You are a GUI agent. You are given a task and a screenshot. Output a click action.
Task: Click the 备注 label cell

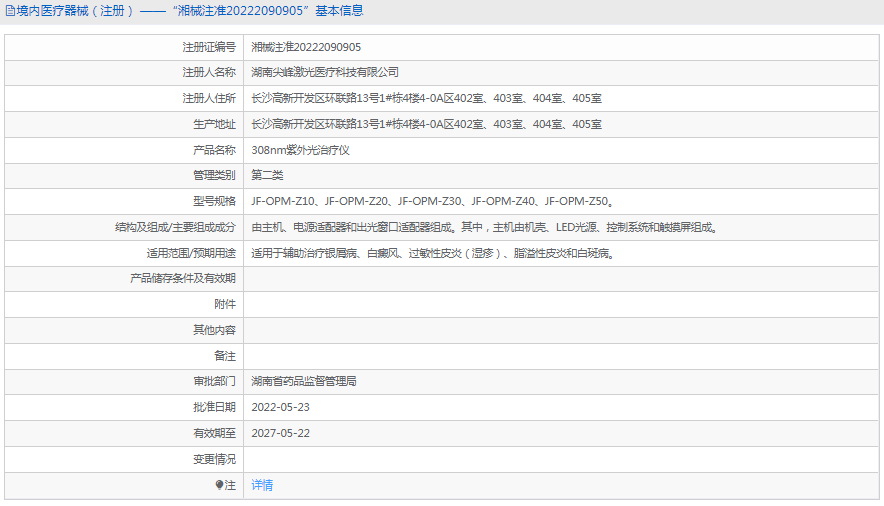pos(125,356)
